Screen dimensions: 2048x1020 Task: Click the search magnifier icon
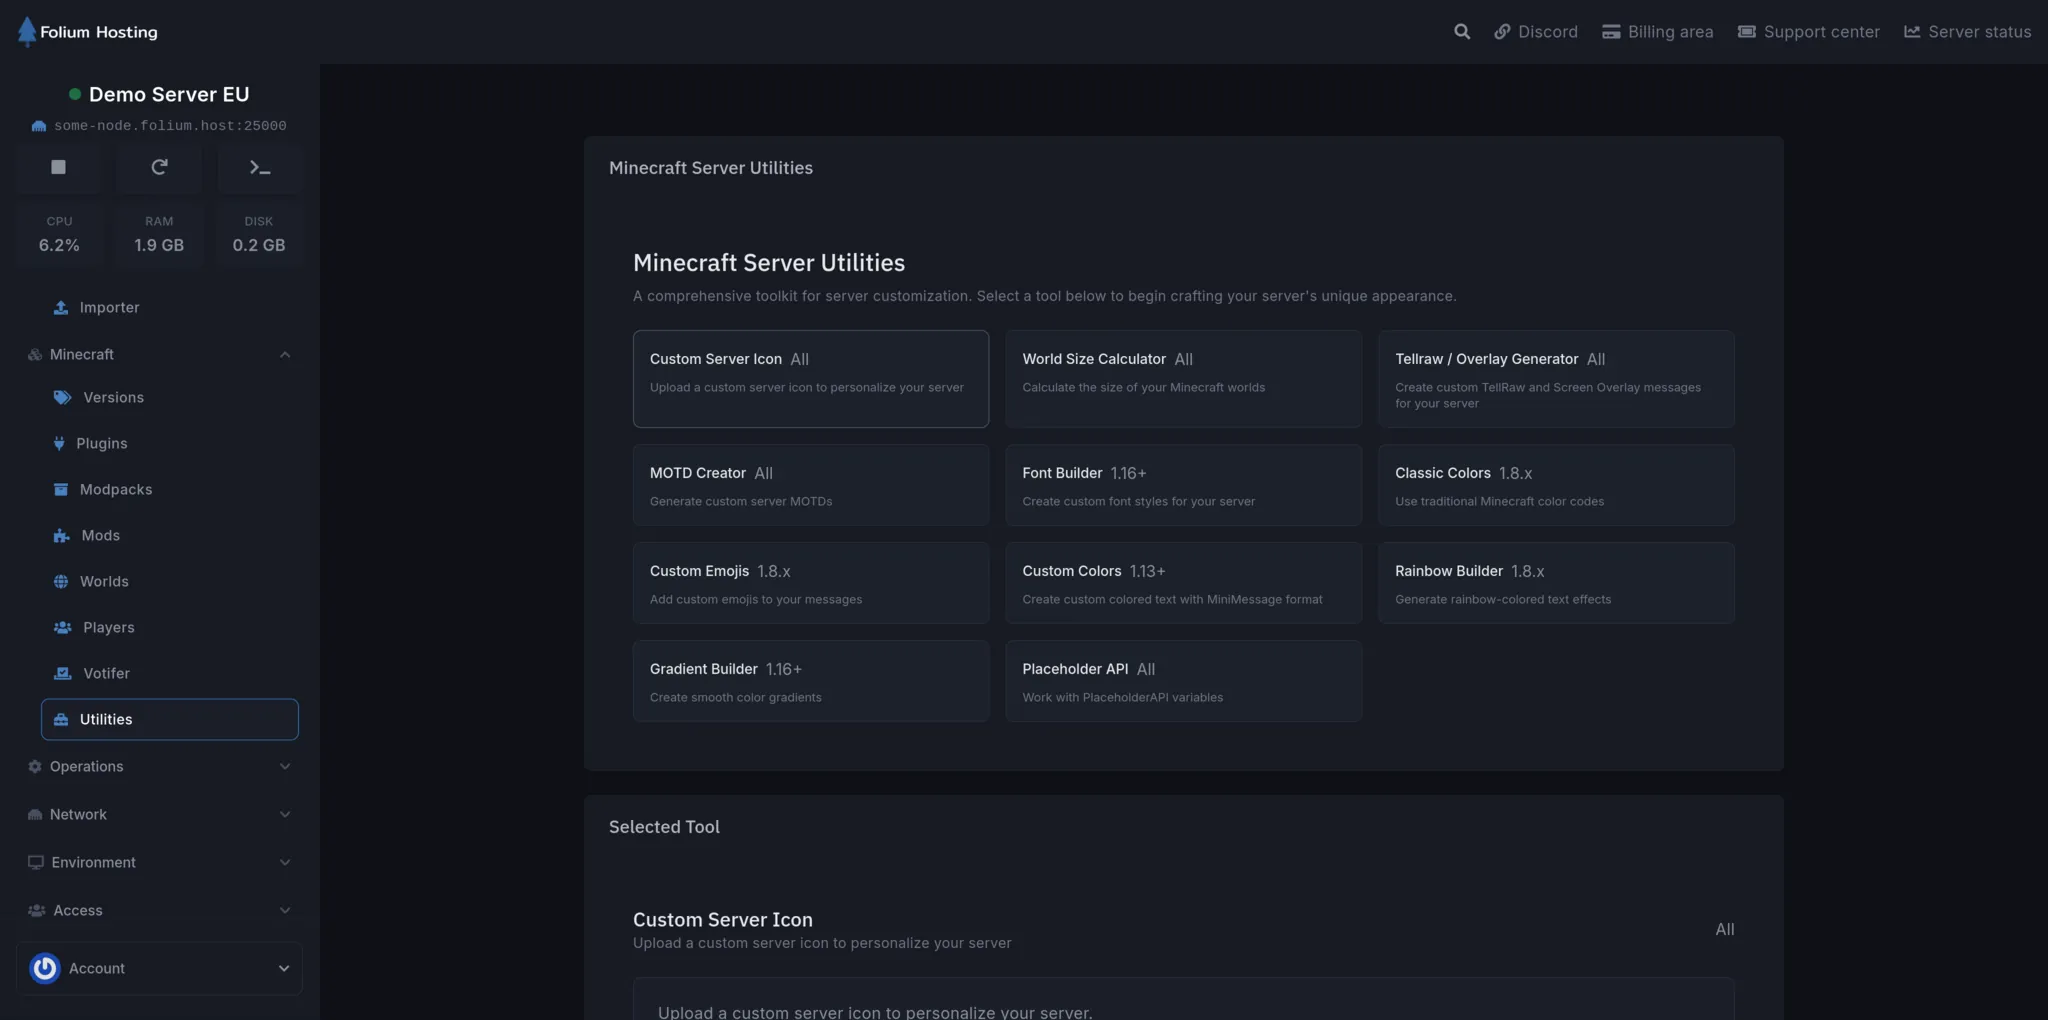pos(1461,31)
